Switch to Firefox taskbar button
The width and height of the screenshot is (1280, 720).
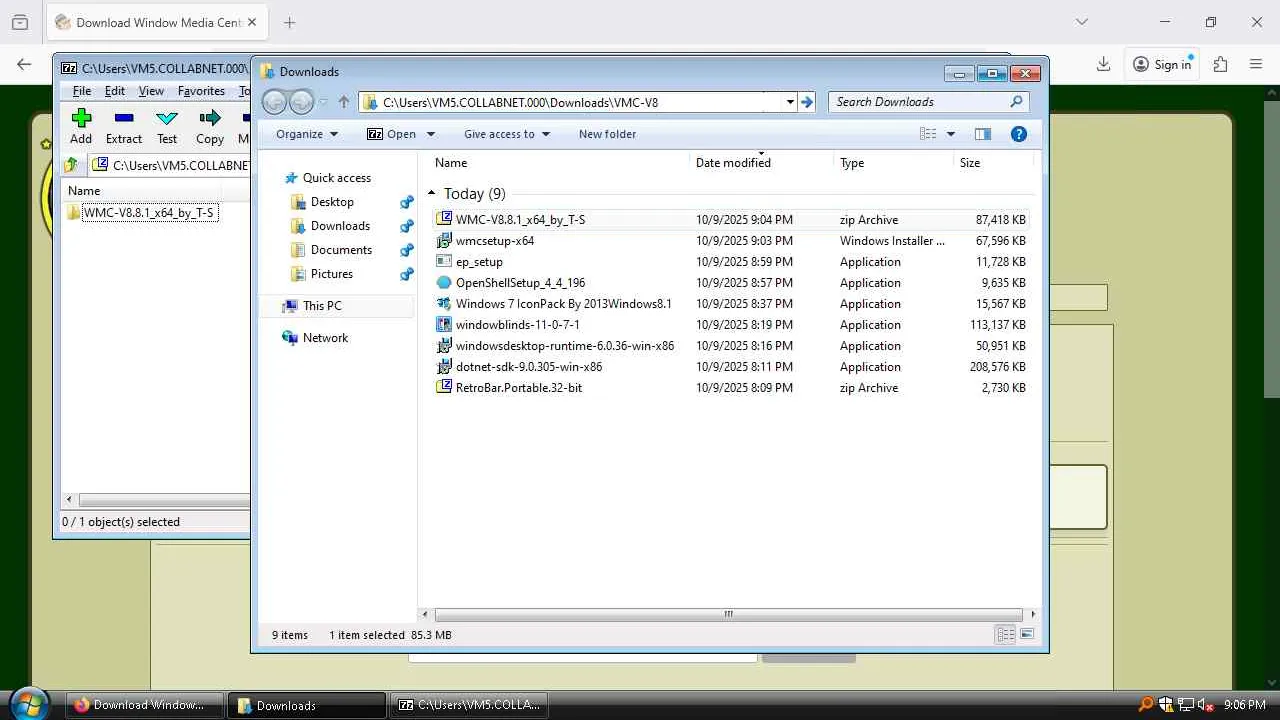(x=144, y=705)
